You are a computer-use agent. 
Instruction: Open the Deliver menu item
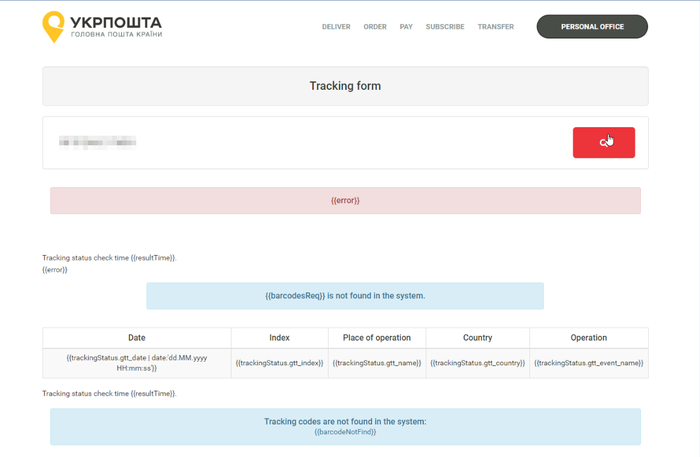[x=336, y=27]
